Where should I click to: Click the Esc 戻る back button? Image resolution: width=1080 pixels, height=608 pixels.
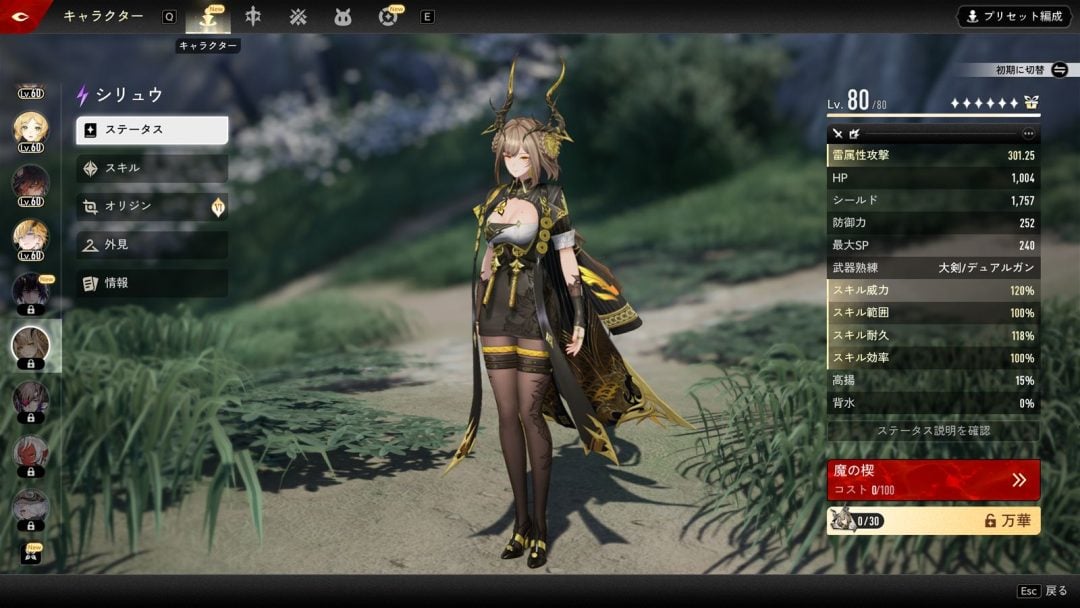[x=1043, y=592]
